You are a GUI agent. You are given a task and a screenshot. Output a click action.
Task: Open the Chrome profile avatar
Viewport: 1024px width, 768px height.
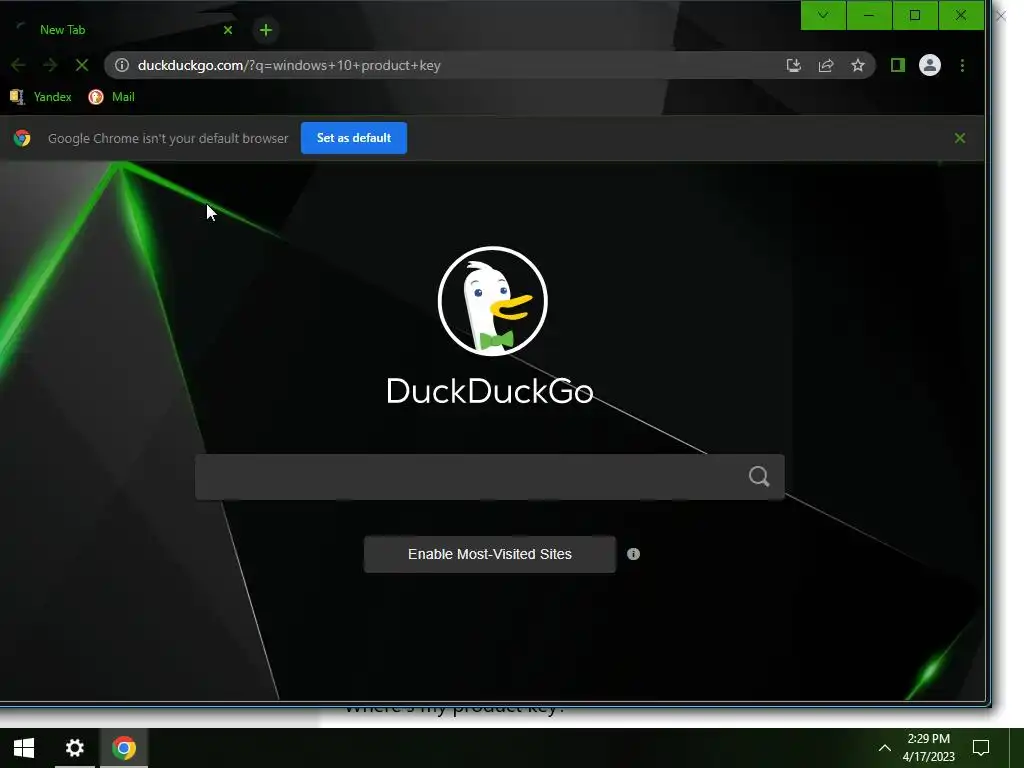pos(930,65)
